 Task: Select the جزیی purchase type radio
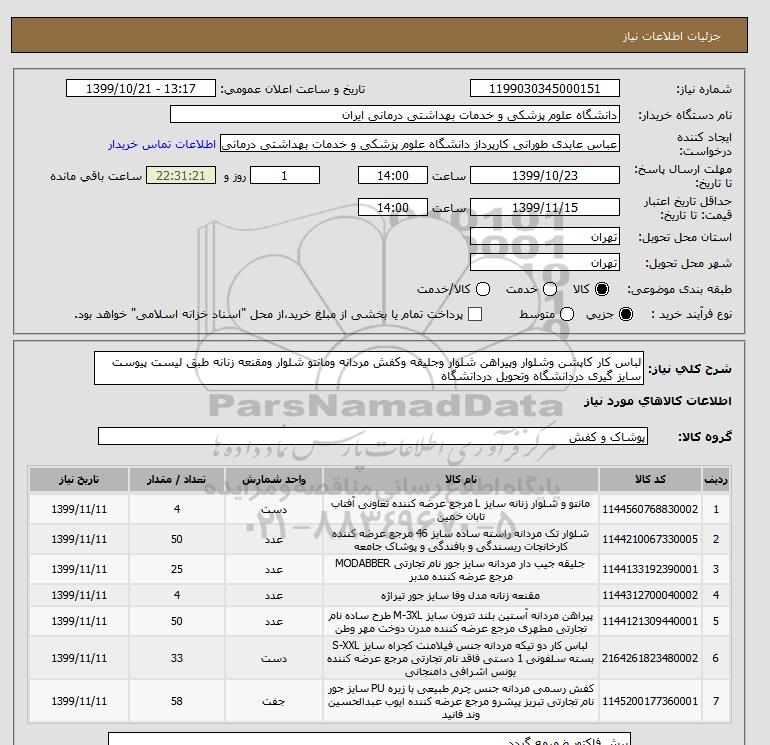[x=626, y=314]
